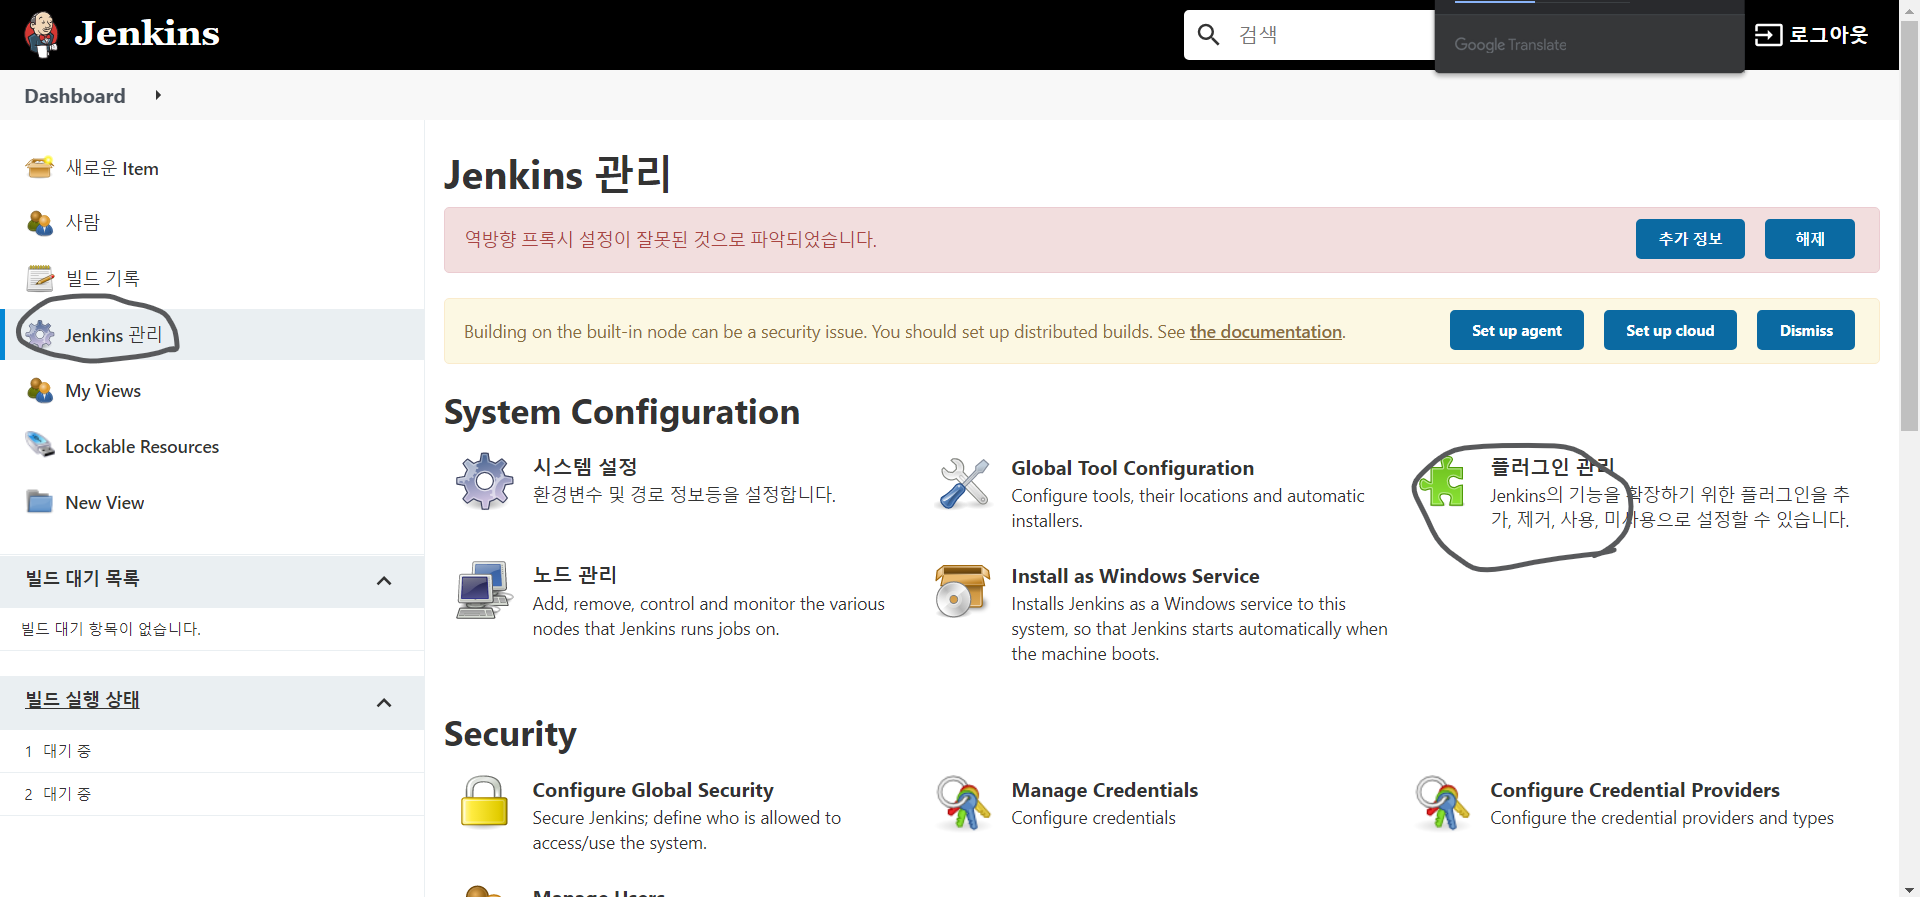Image resolution: width=1920 pixels, height=897 pixels.
Task: Click the Set up agent button
Action: (x=1517, y=330)
